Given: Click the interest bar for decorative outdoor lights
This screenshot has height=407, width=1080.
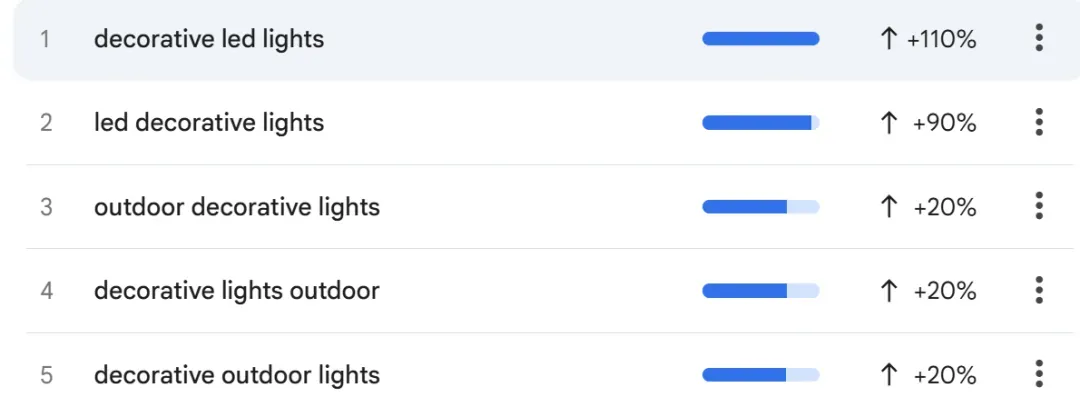Looking at the screenshot, I should coord(761,375).
